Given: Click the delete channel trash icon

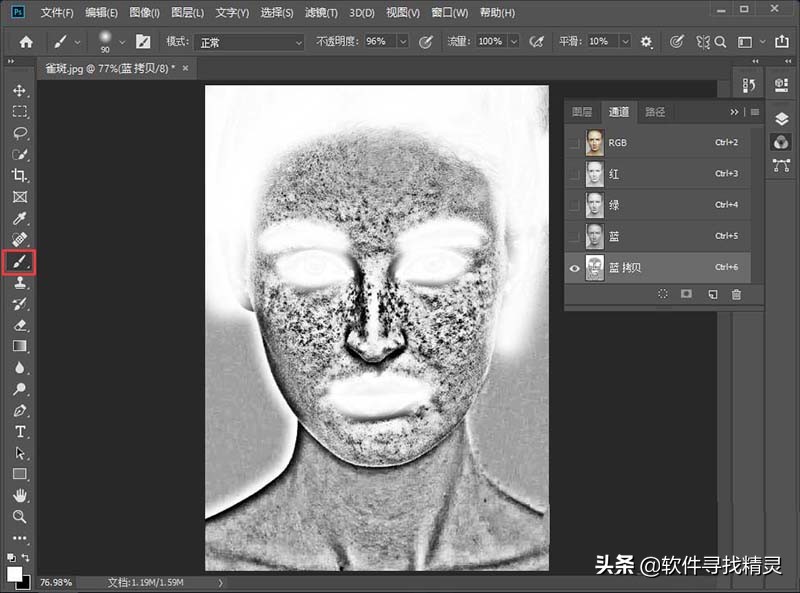Looking at the screenshot, I should [735, 294].
